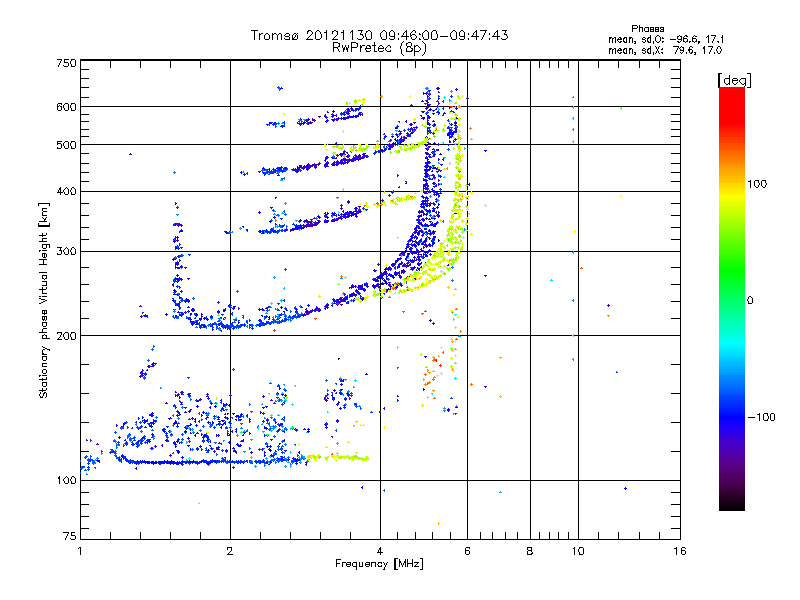Click the 'mean, sd,O: -96.6, 17.1' text

click(x=666, y=39)
